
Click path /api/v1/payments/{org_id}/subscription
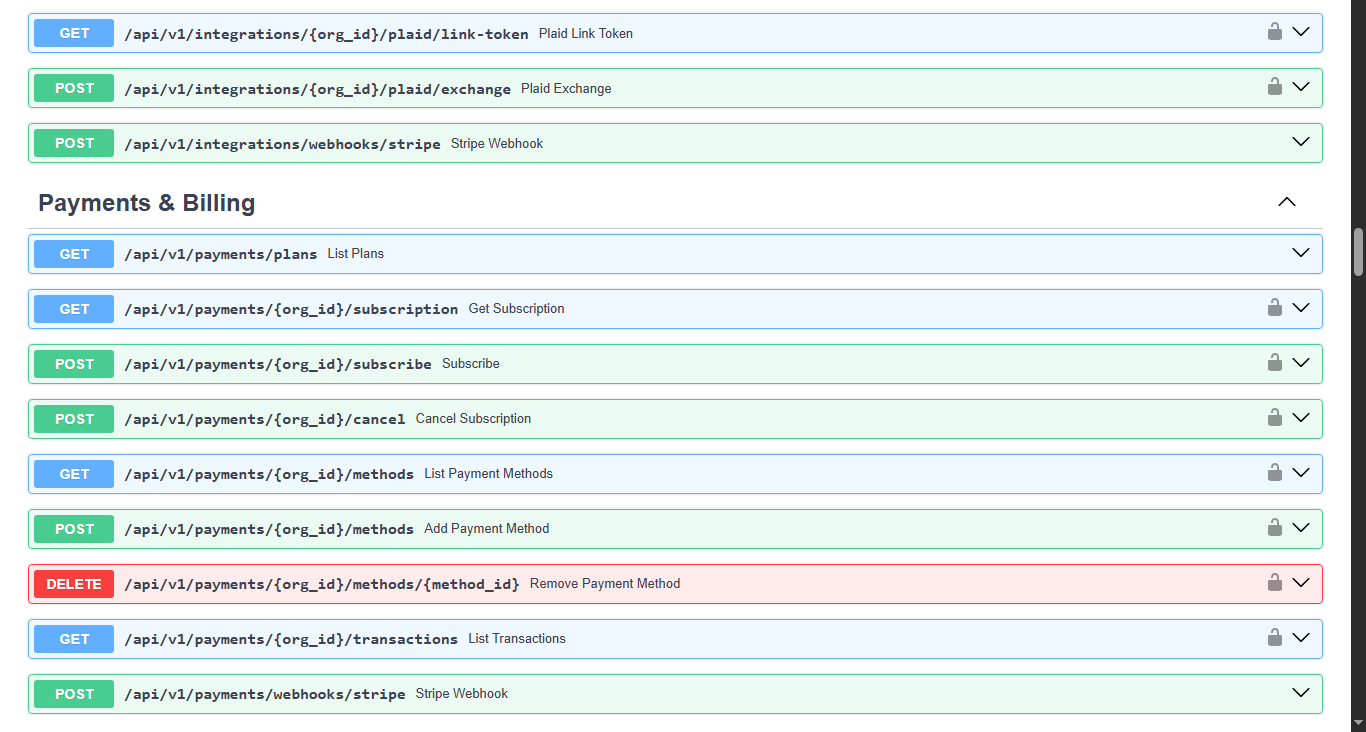click(291, 309)
